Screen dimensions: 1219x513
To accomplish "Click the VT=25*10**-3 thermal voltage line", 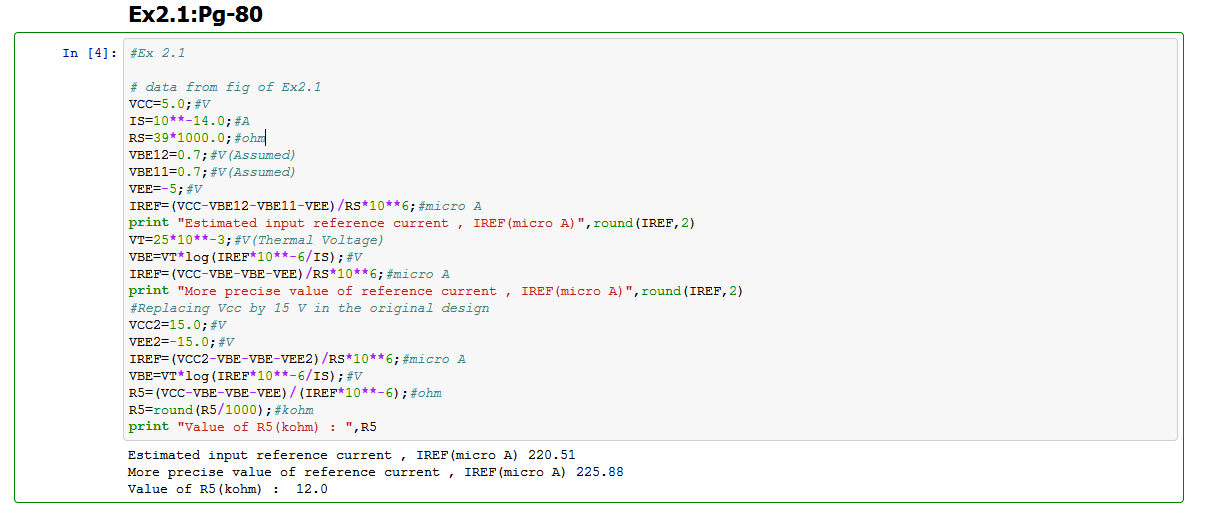I will (x=256, y=240).
